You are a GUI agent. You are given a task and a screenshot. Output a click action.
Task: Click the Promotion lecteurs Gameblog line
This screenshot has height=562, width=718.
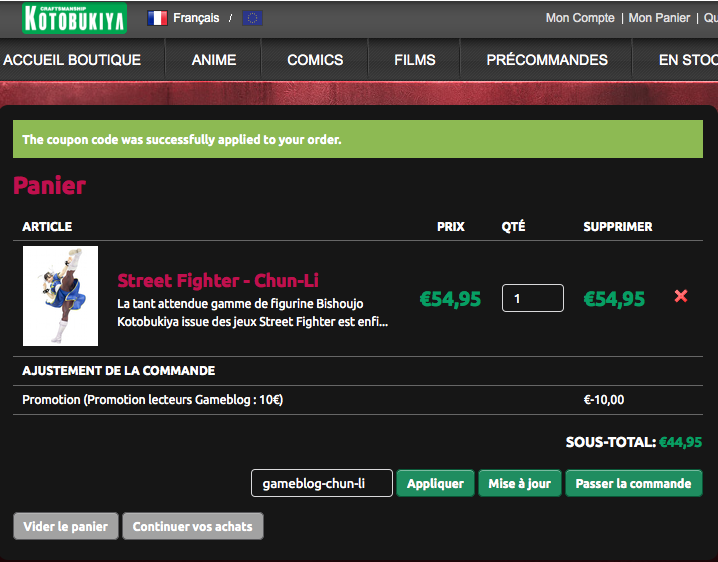tap(152, 400)
